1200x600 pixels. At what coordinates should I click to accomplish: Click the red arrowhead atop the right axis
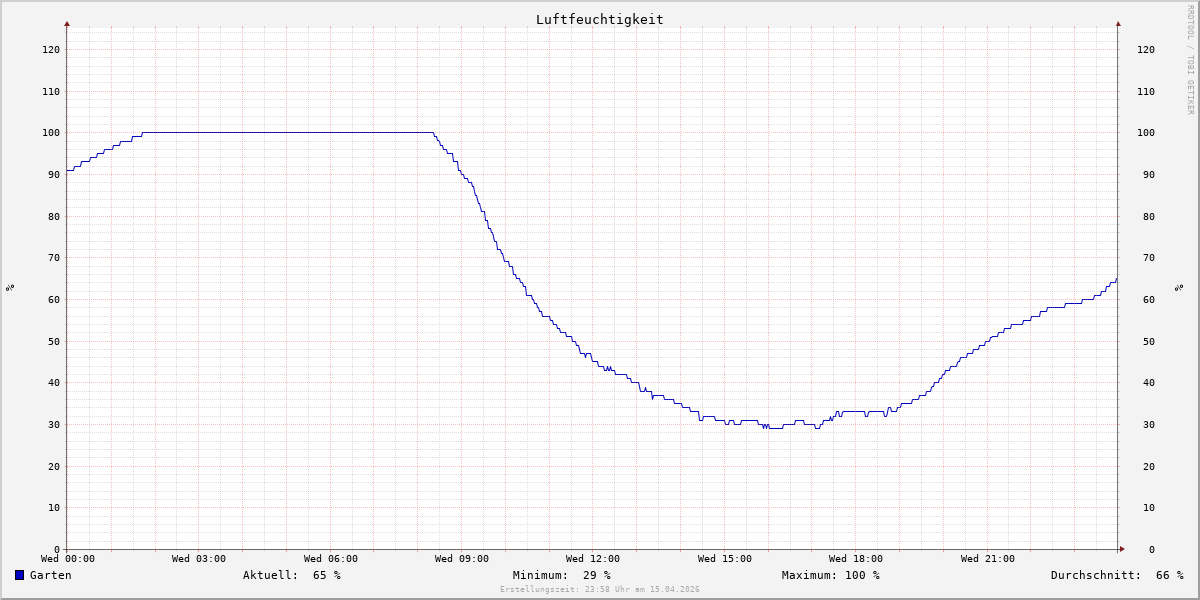(1118, 23)
